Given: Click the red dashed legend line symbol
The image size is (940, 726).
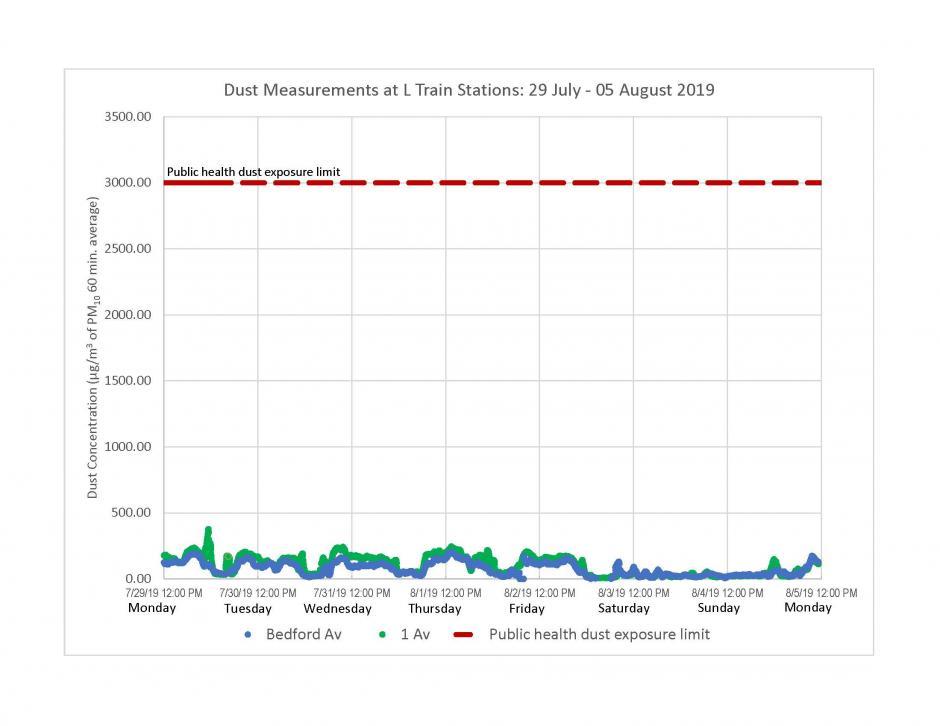Looking at the screenshot, I should (462, 634).
